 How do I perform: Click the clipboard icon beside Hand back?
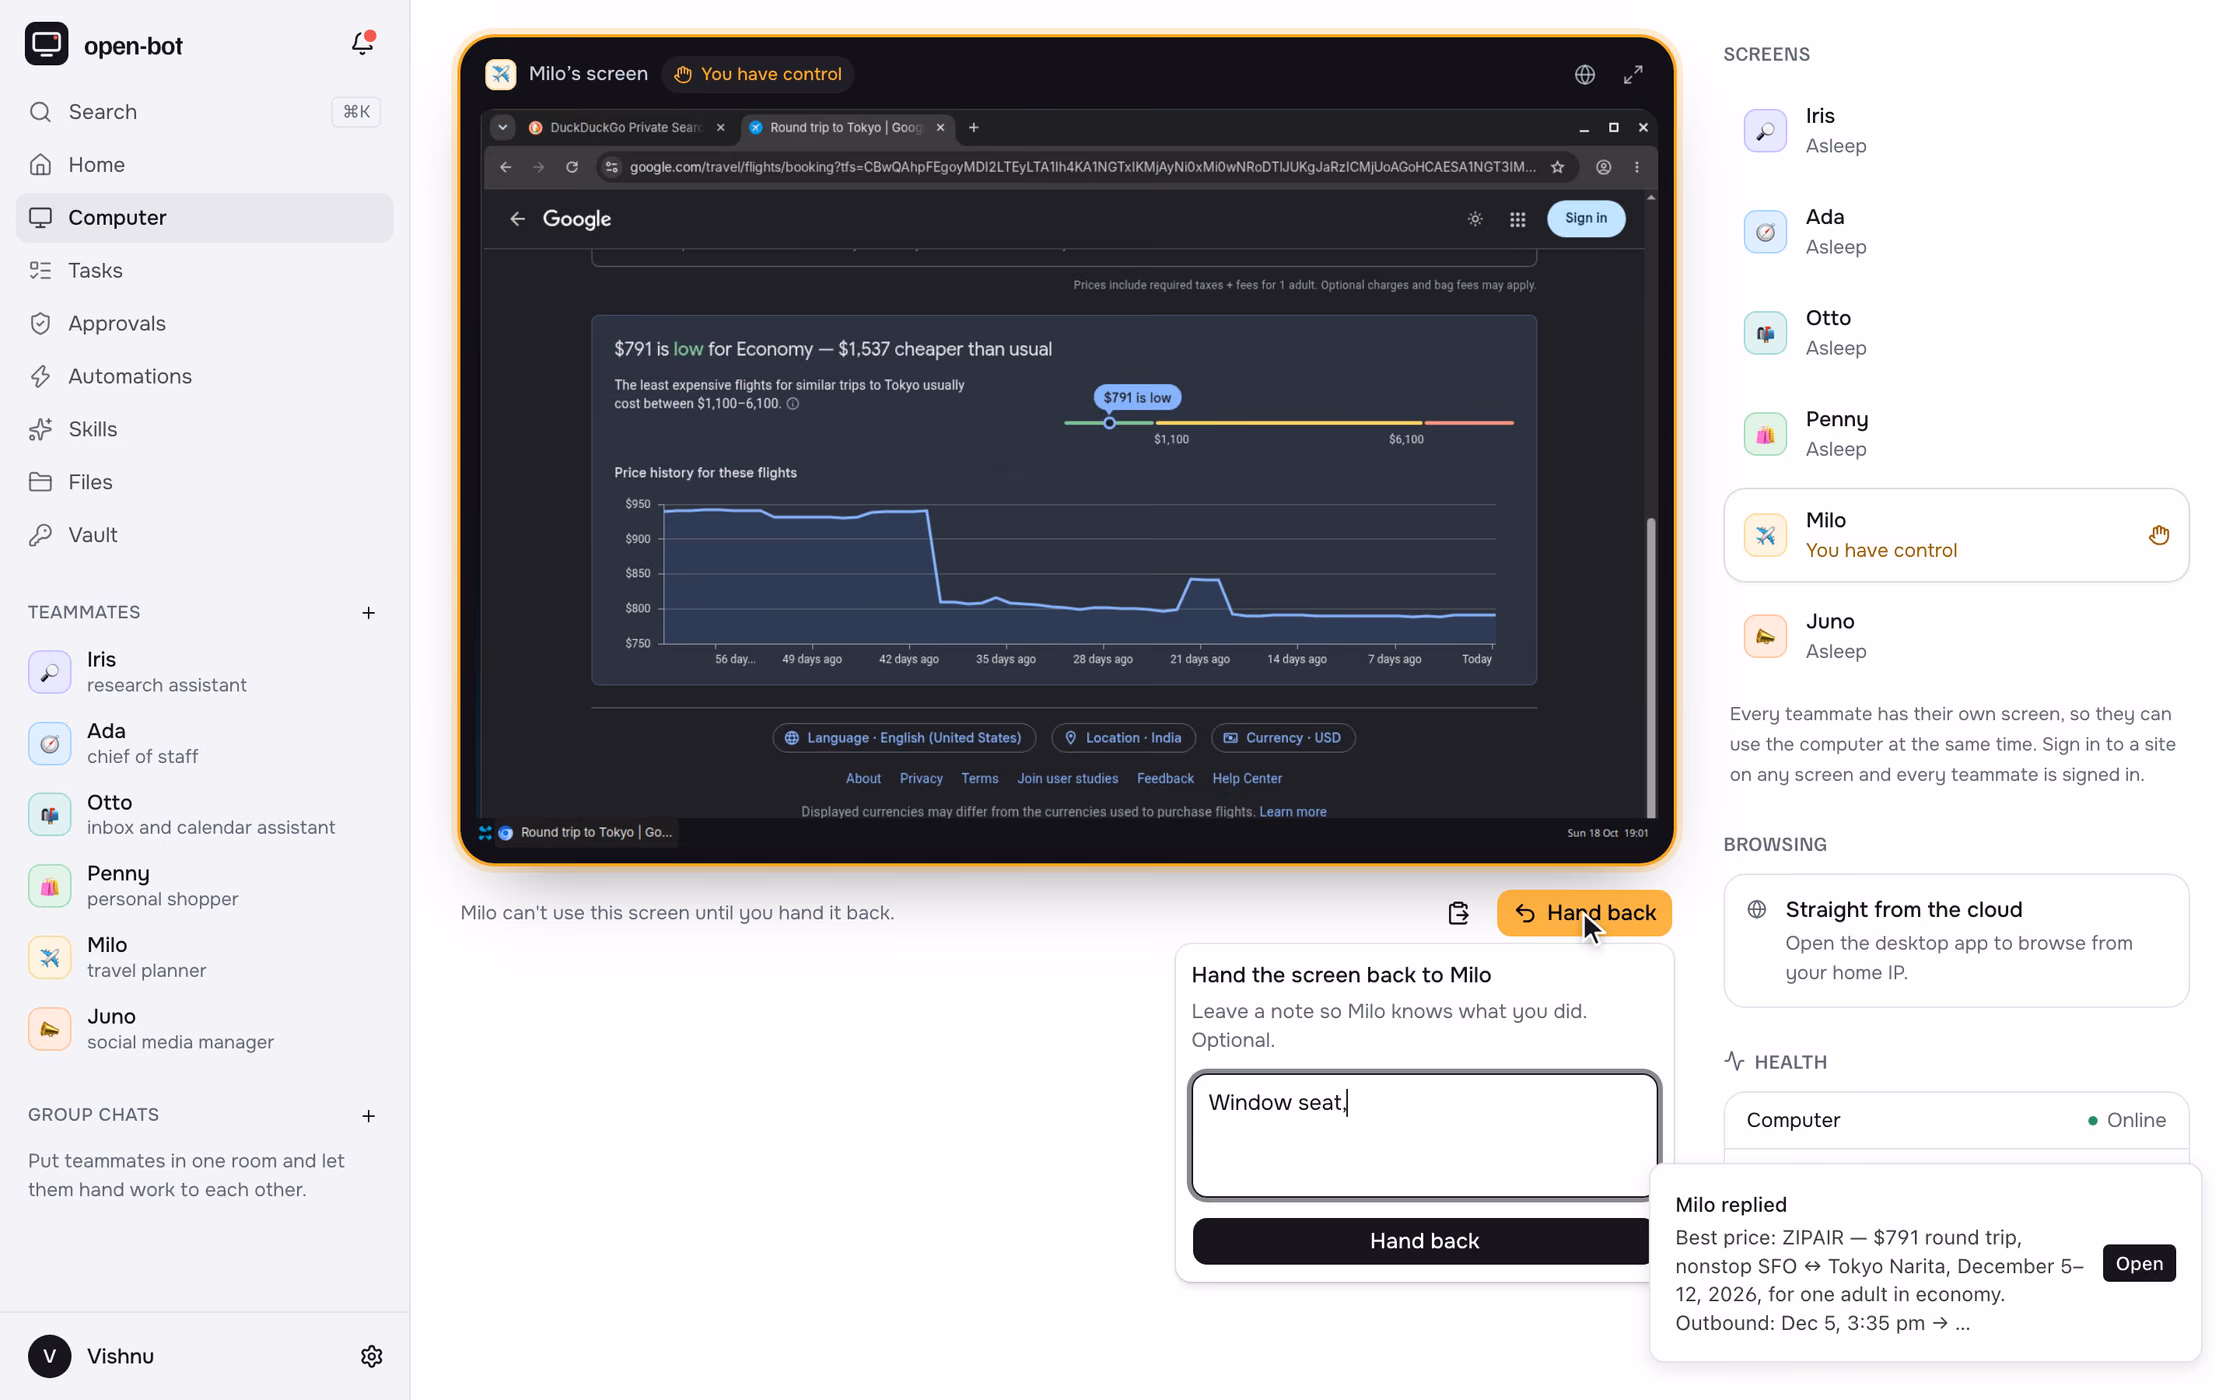pyautogui.click(x=1458, y=913)
